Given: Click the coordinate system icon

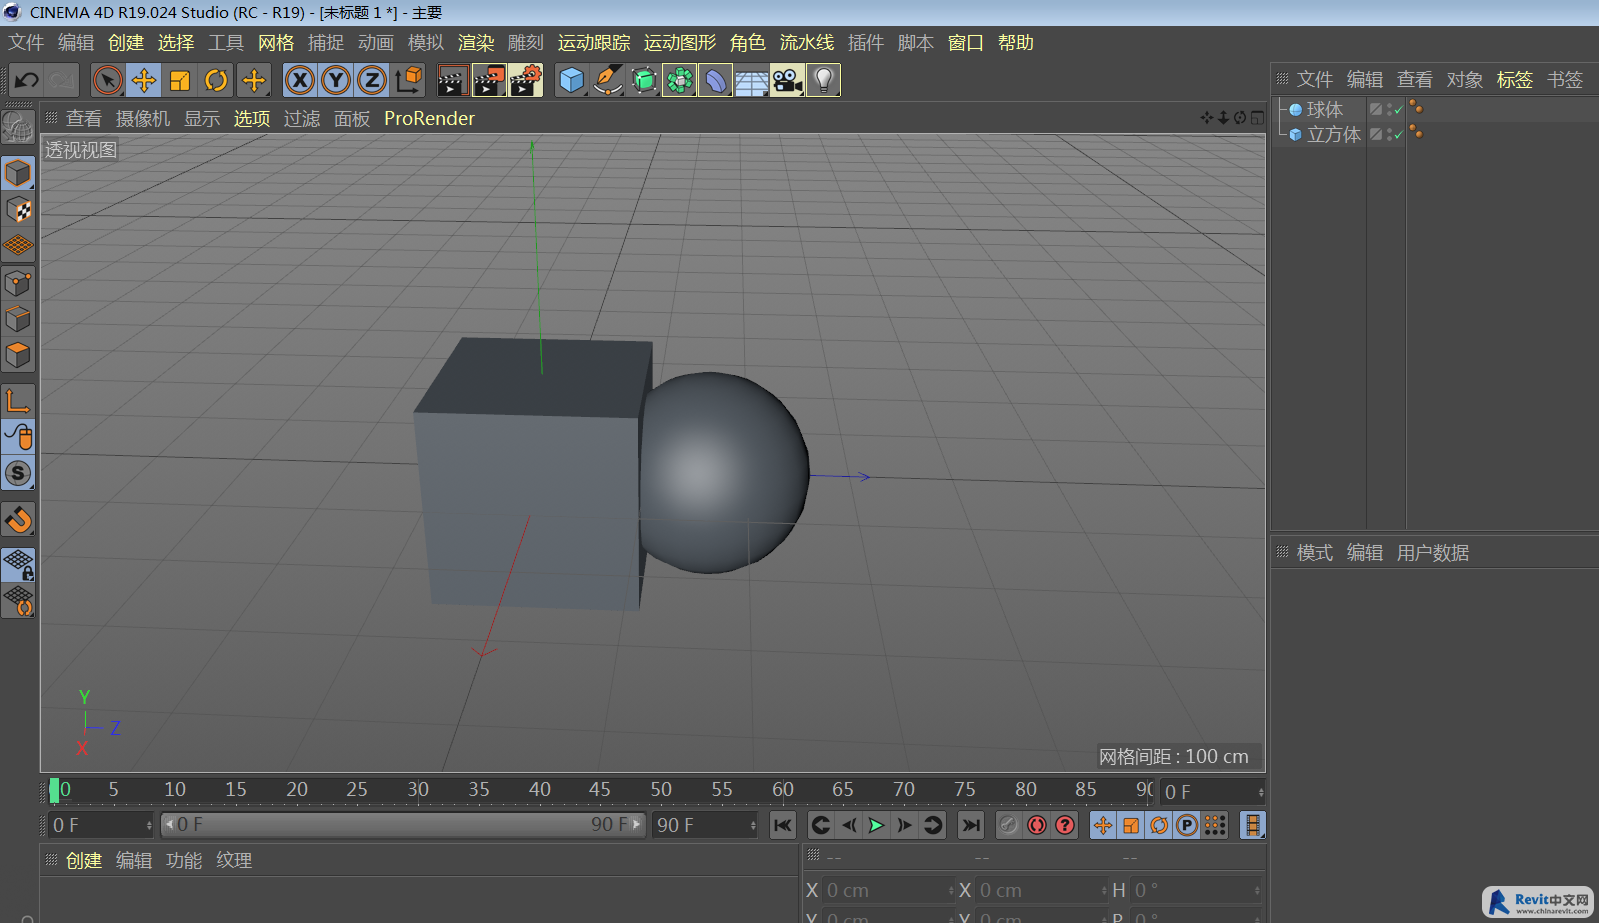Looking at the screenshot, I should point(408,80).
